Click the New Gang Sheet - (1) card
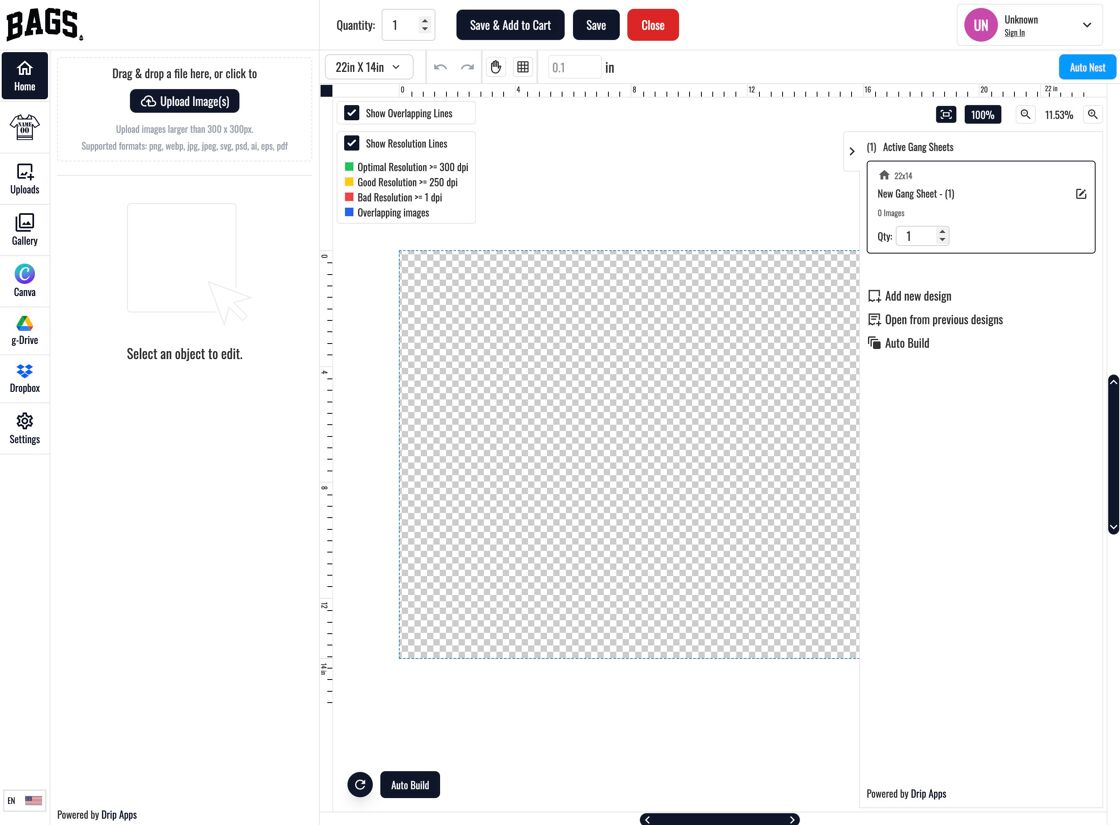The image size is (1120, 825). pos(981,207)
